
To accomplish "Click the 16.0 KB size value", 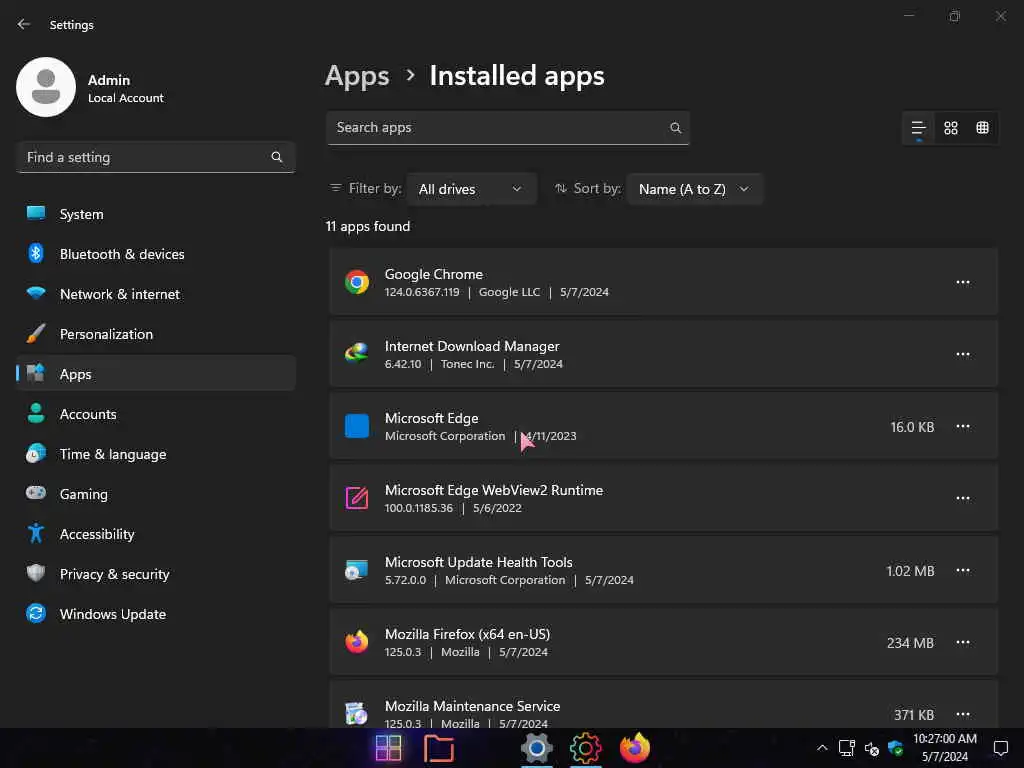I will tap(912, 427).
